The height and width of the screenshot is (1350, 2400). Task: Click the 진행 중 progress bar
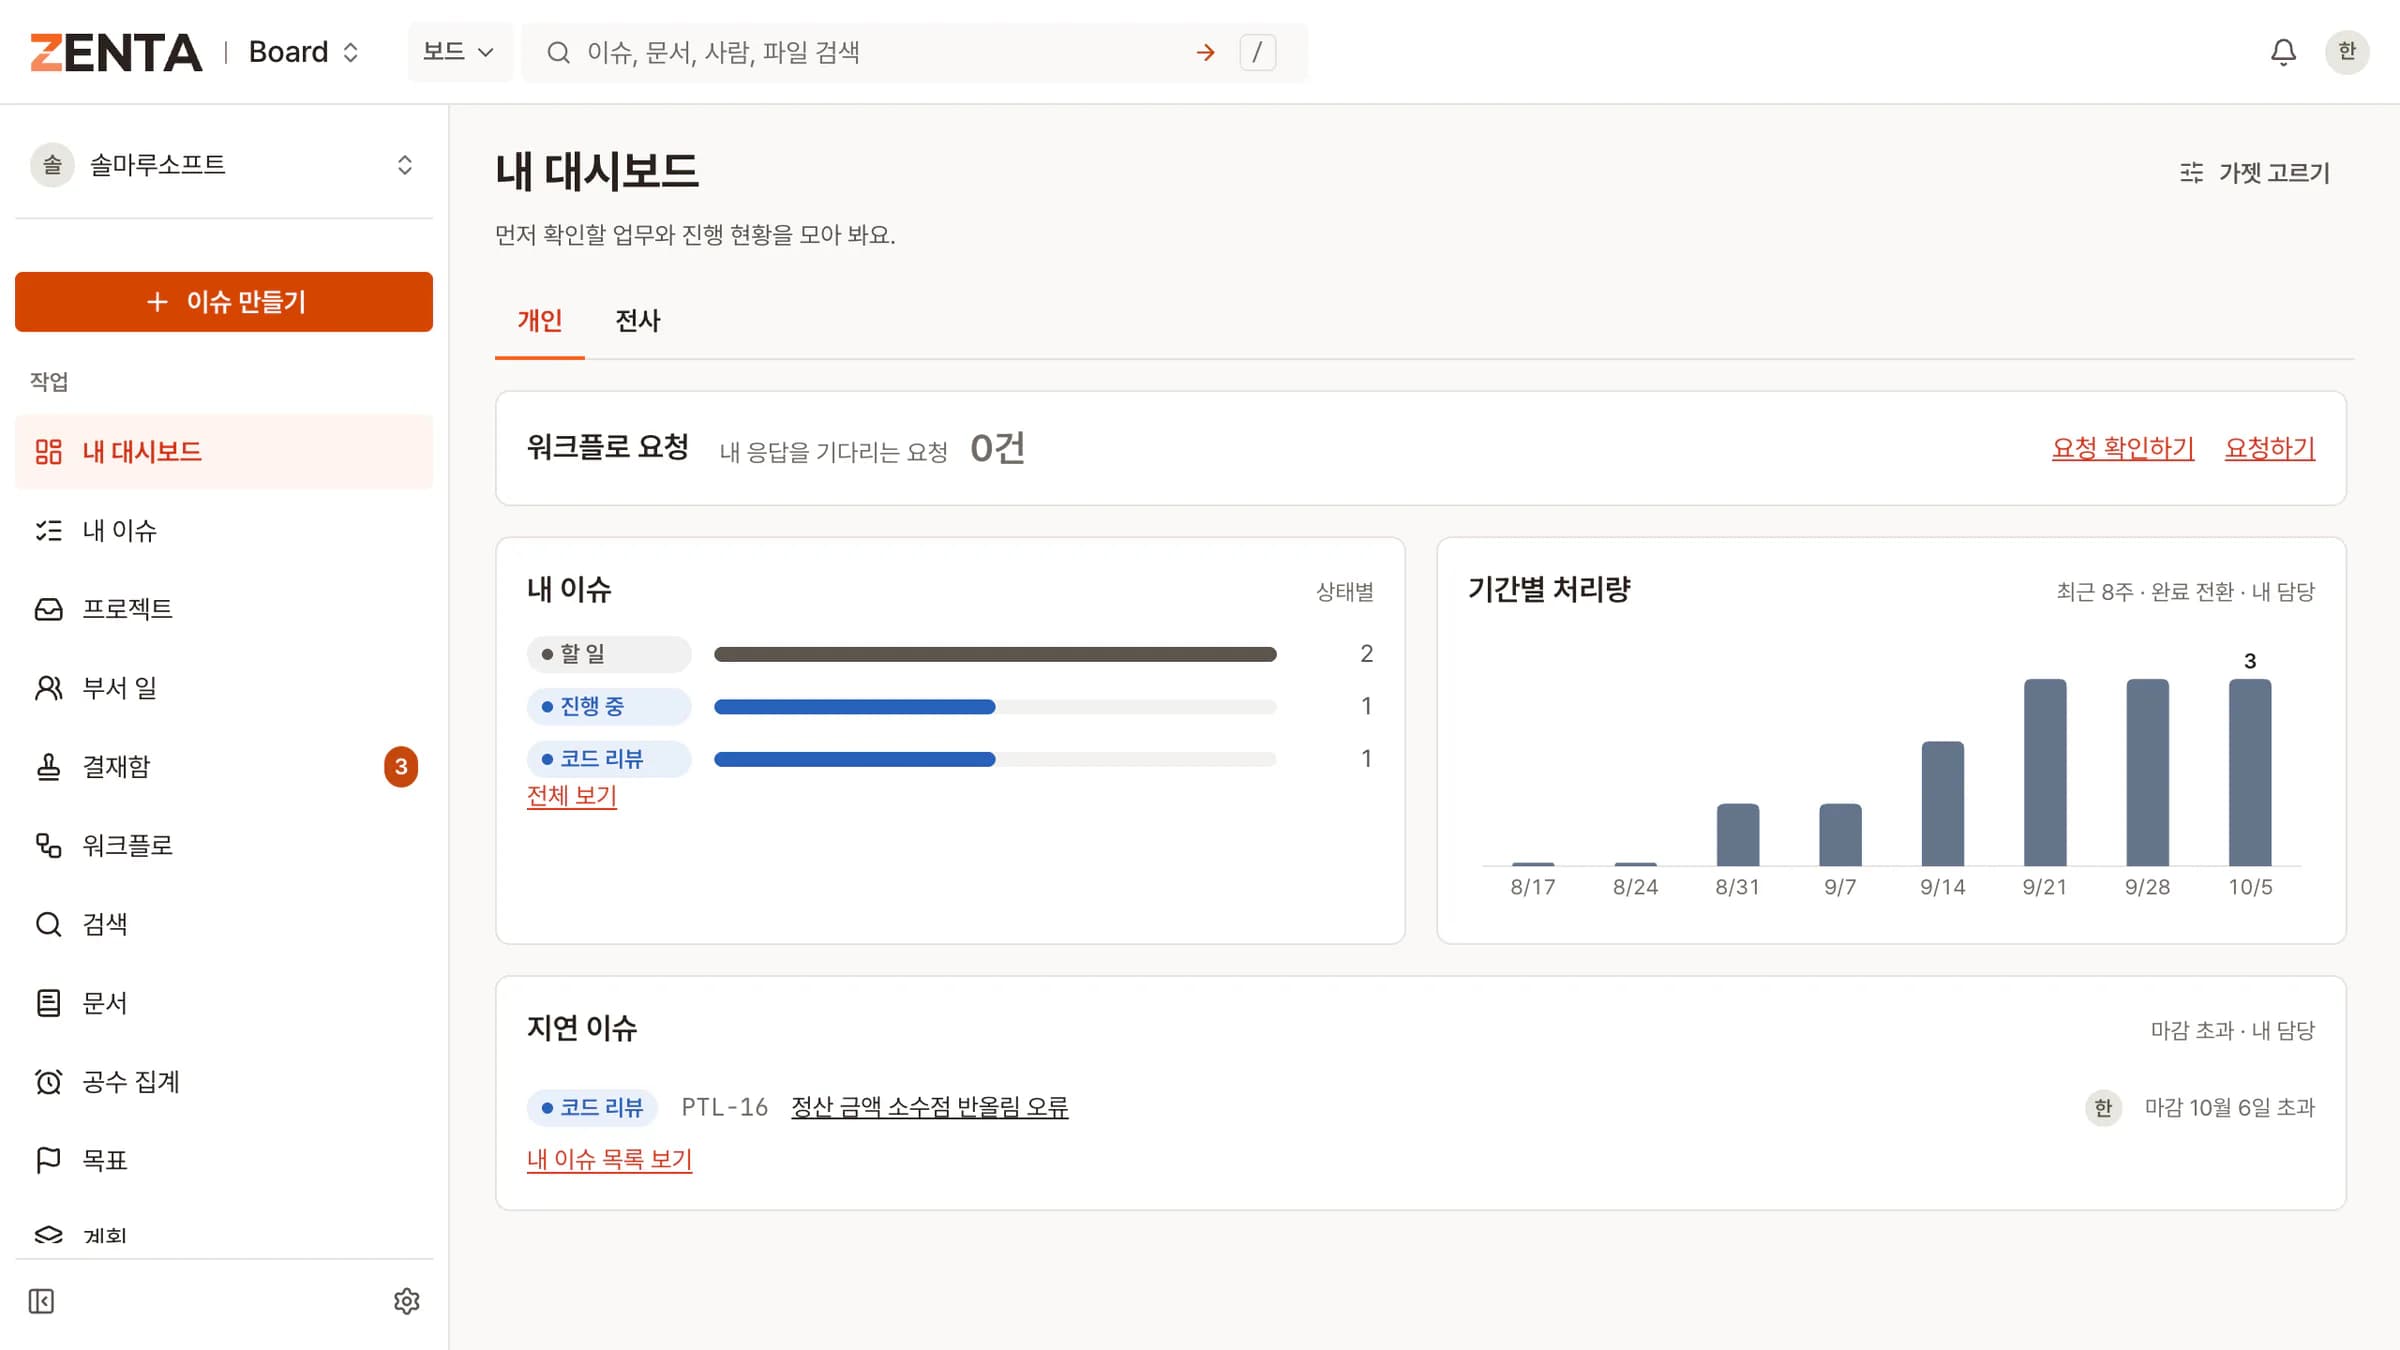(x=995, y=707)
